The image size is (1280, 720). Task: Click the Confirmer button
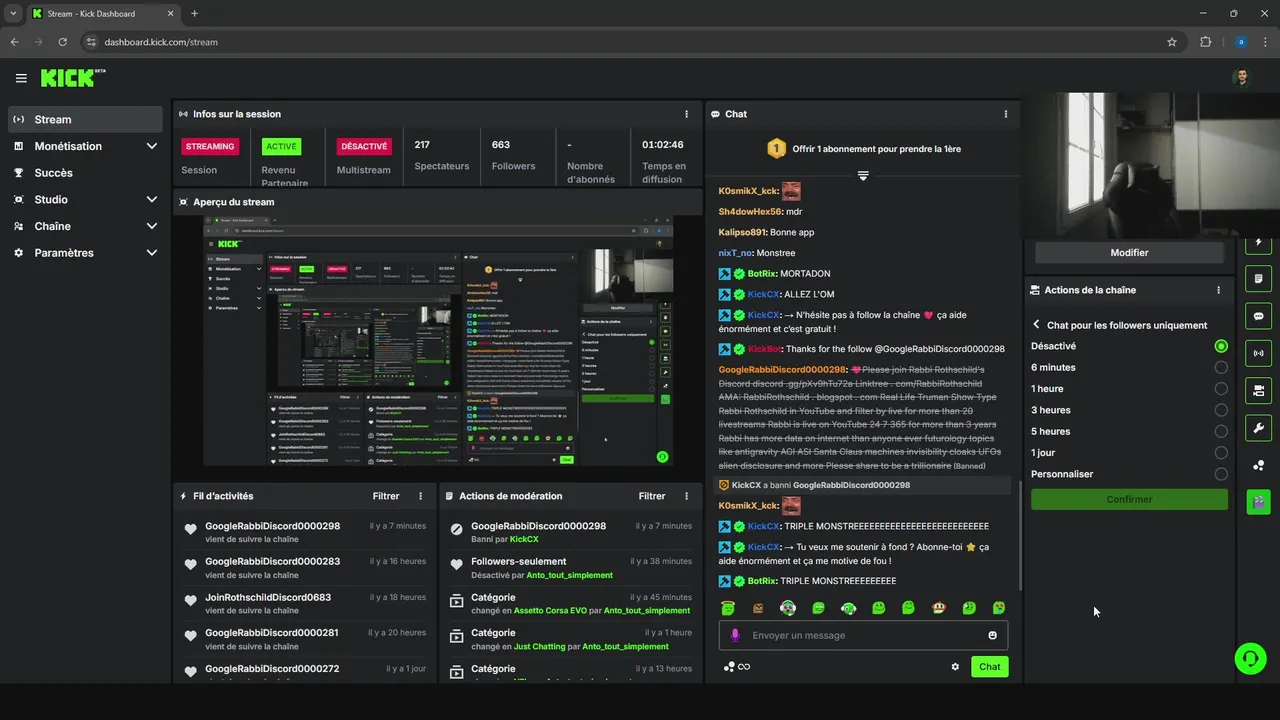pyautogui.click(x=1129, y=499)
